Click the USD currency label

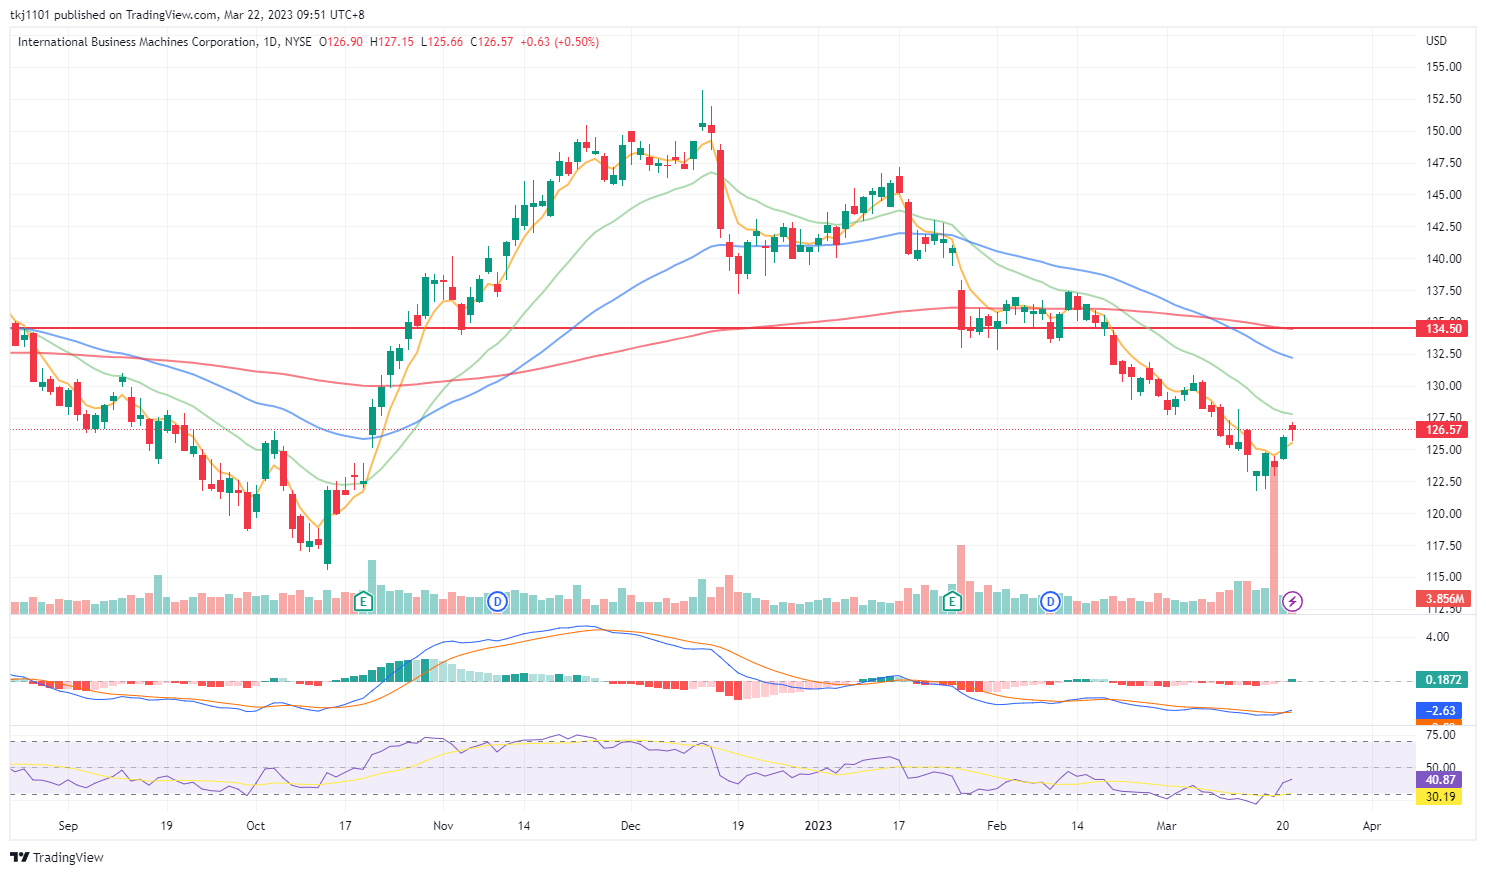(1436, 41)
